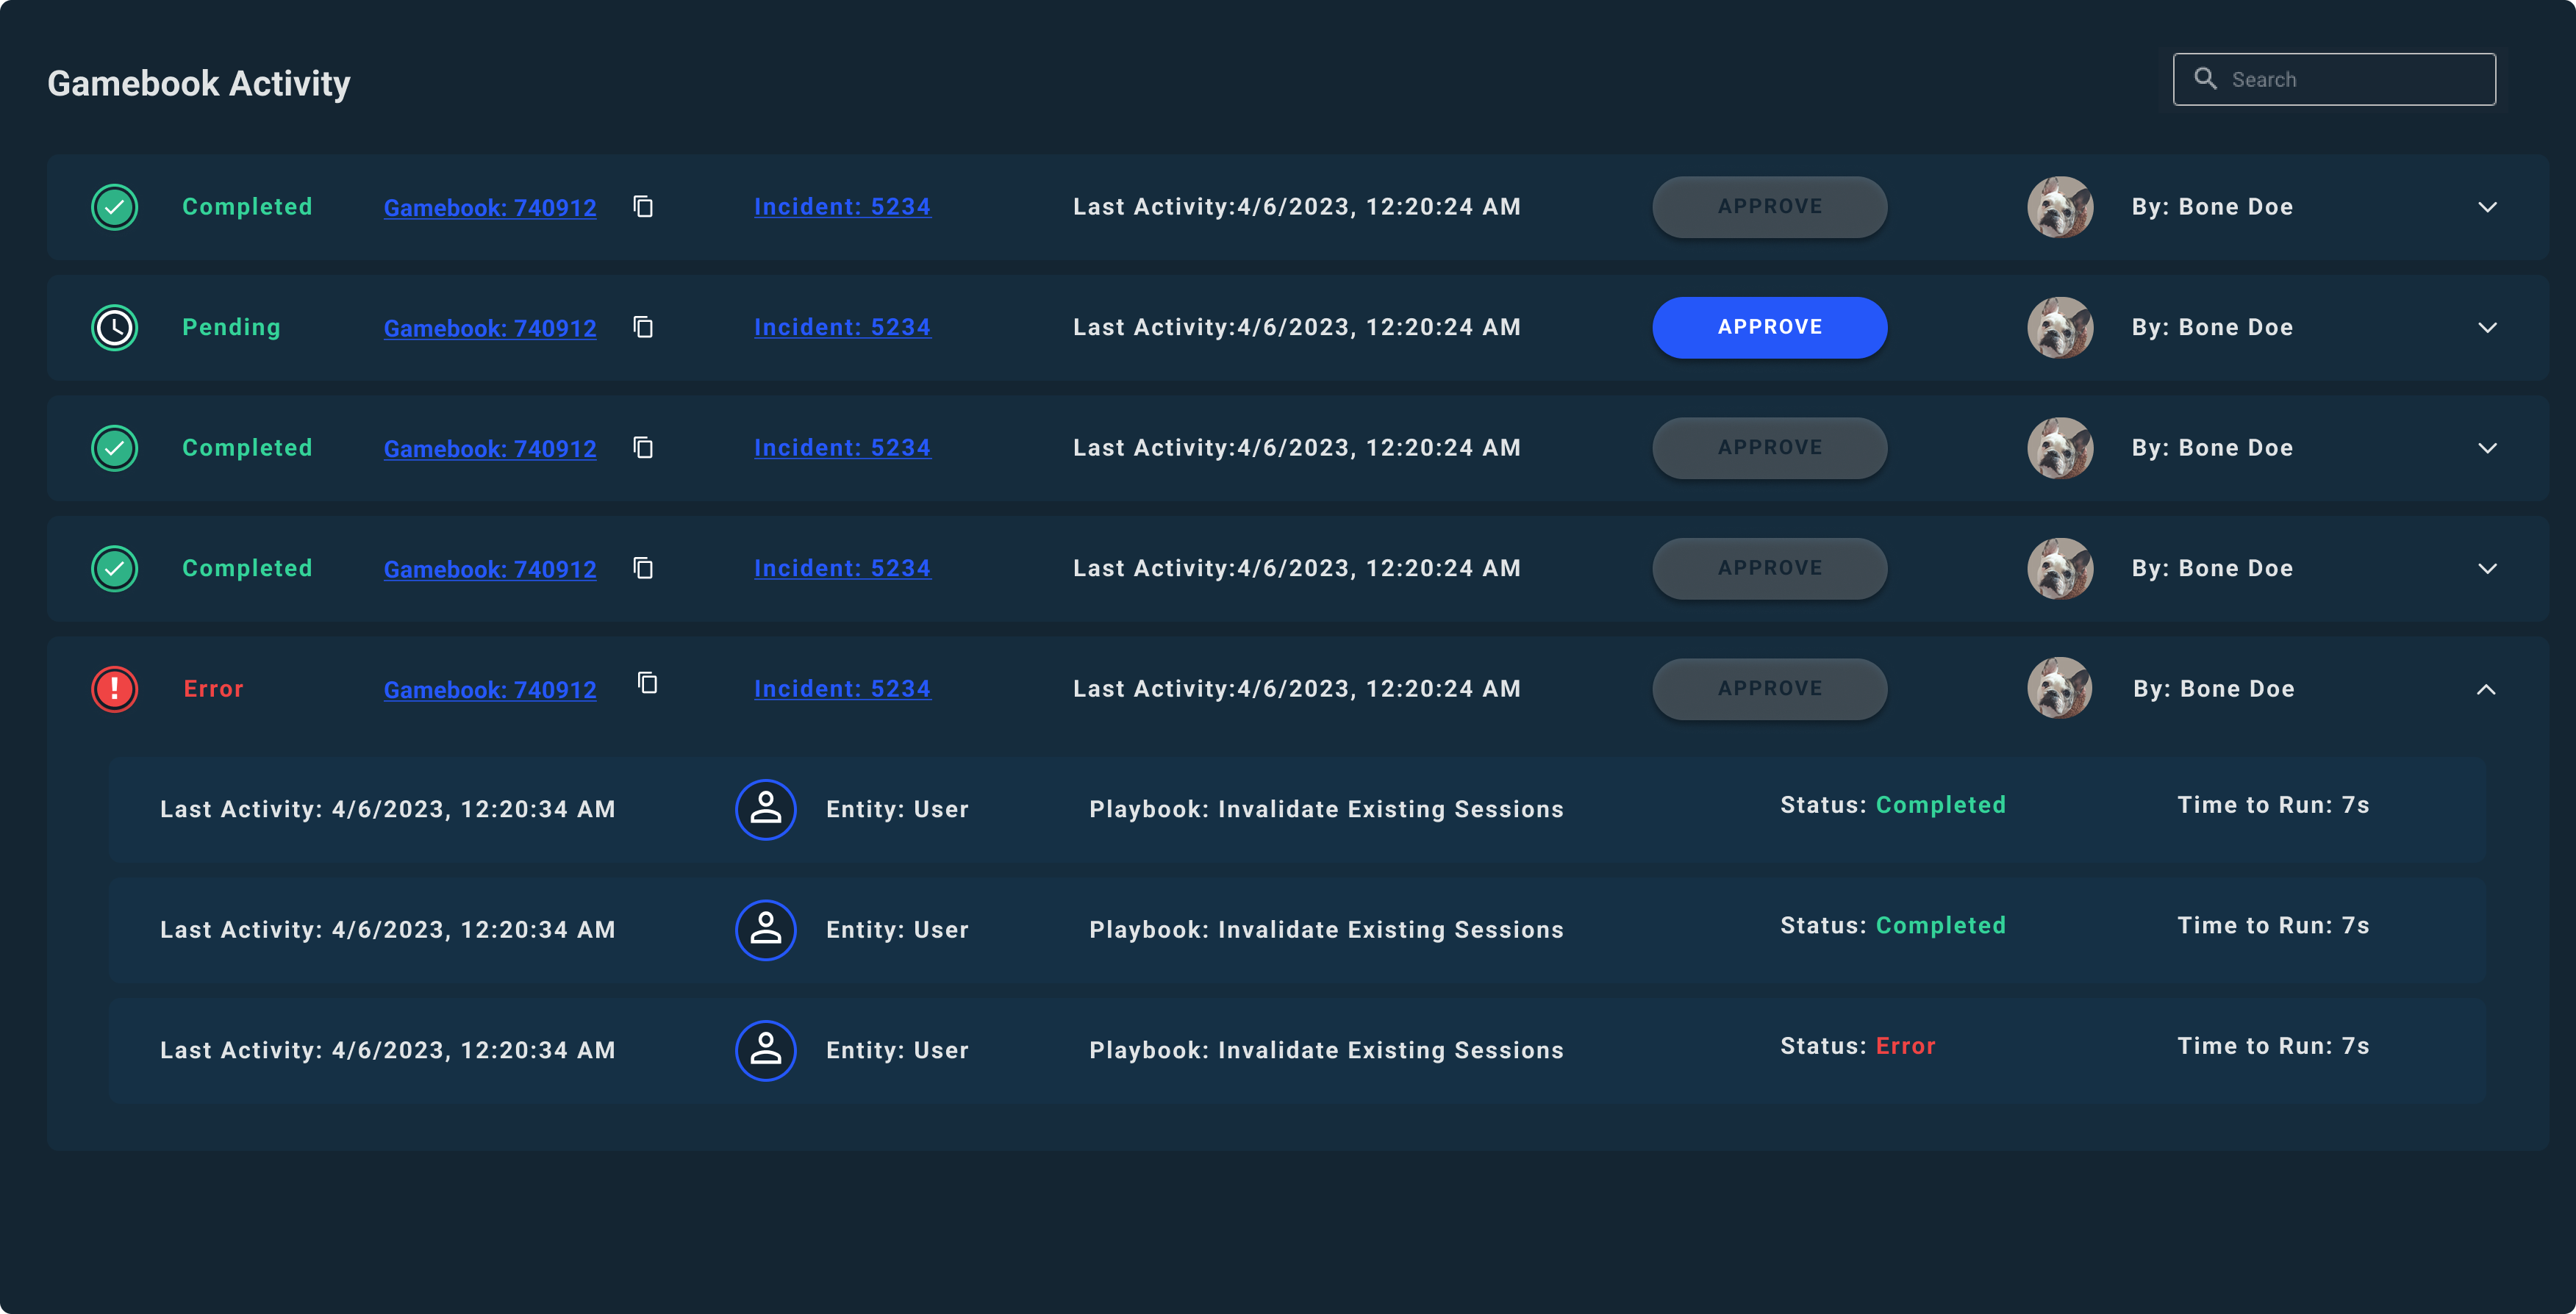This screenshot has height=1314, width=2576.
Task: Click Bone Doe's avatar in the Pending row
Action: pos(2060,327)
